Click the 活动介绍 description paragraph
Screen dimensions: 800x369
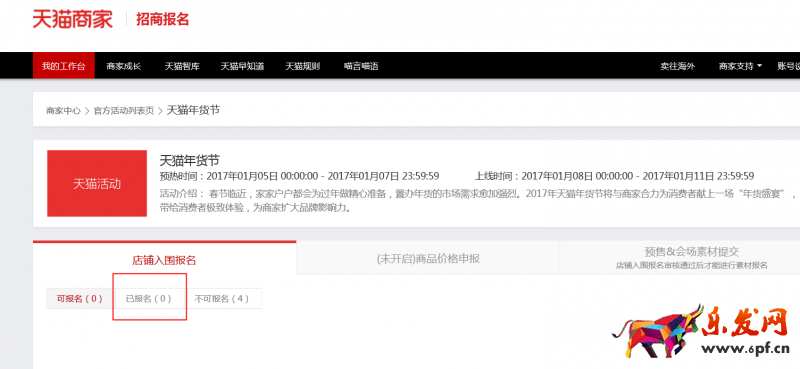[x=479, y=202]
